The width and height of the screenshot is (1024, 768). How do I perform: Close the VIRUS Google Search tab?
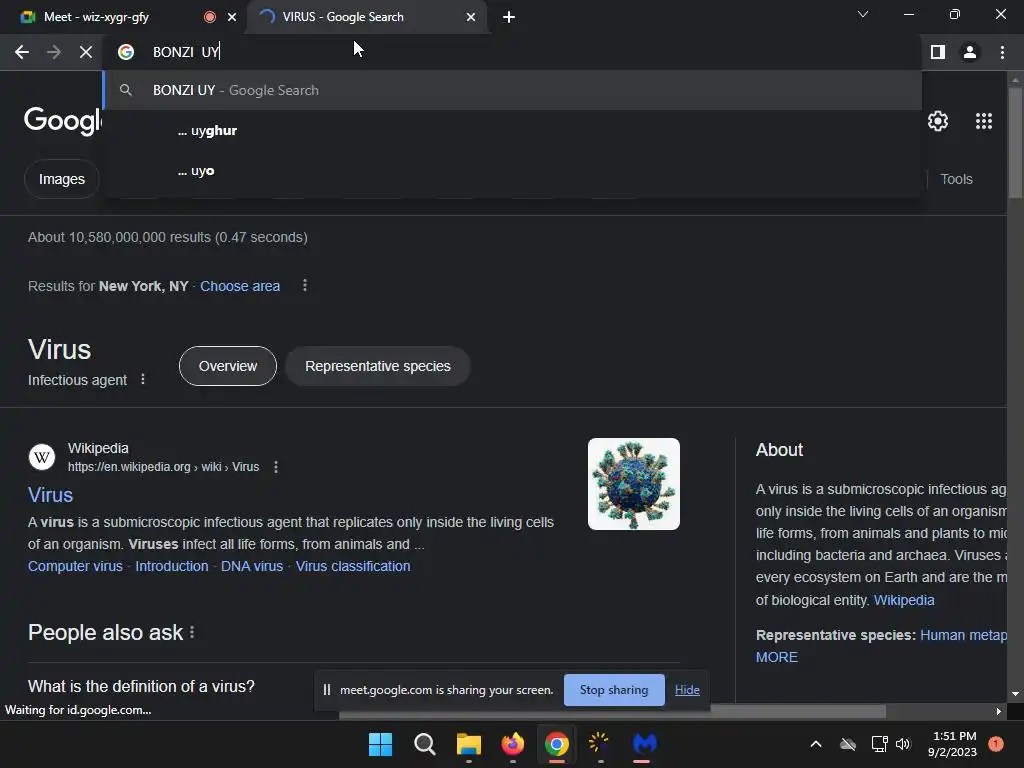471,17
